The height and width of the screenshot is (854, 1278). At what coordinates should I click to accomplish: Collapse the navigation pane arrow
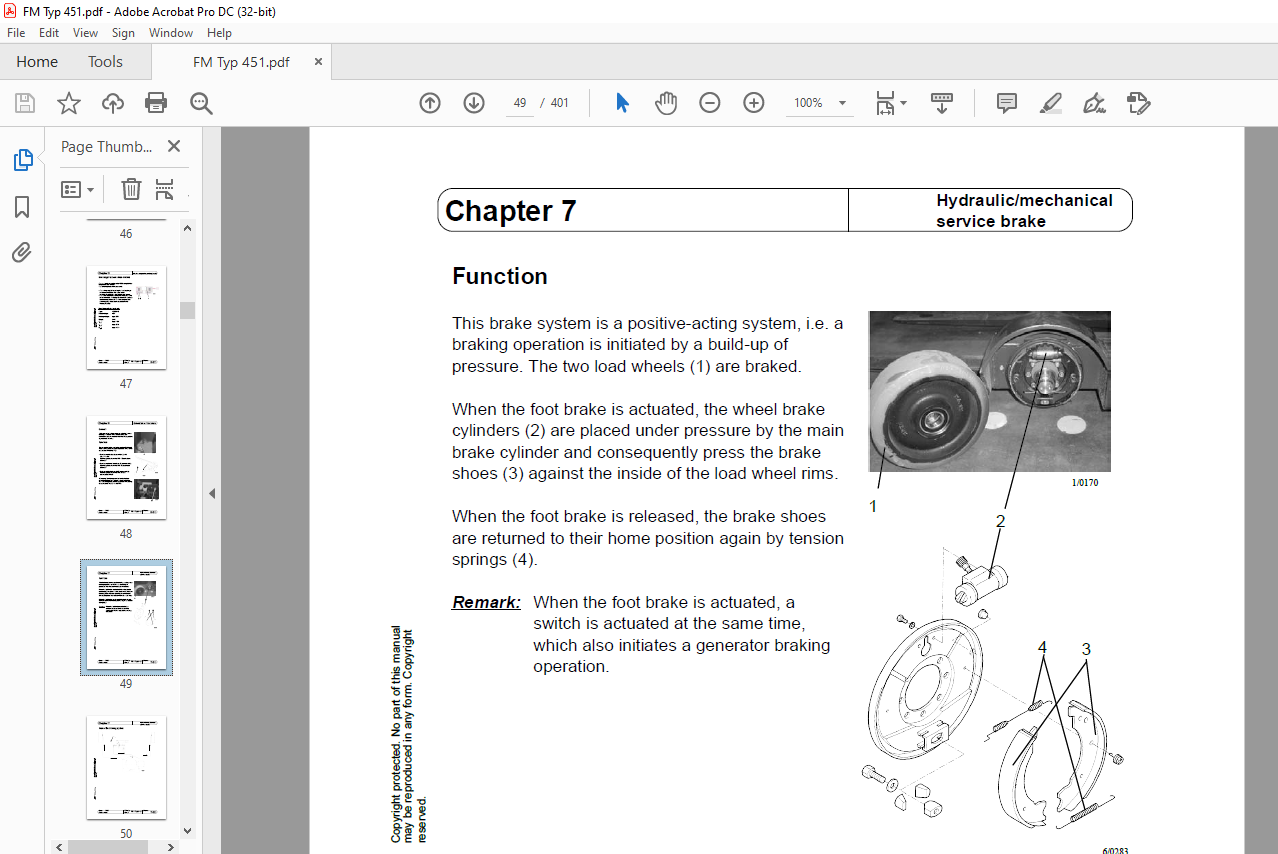coord(212,493)
